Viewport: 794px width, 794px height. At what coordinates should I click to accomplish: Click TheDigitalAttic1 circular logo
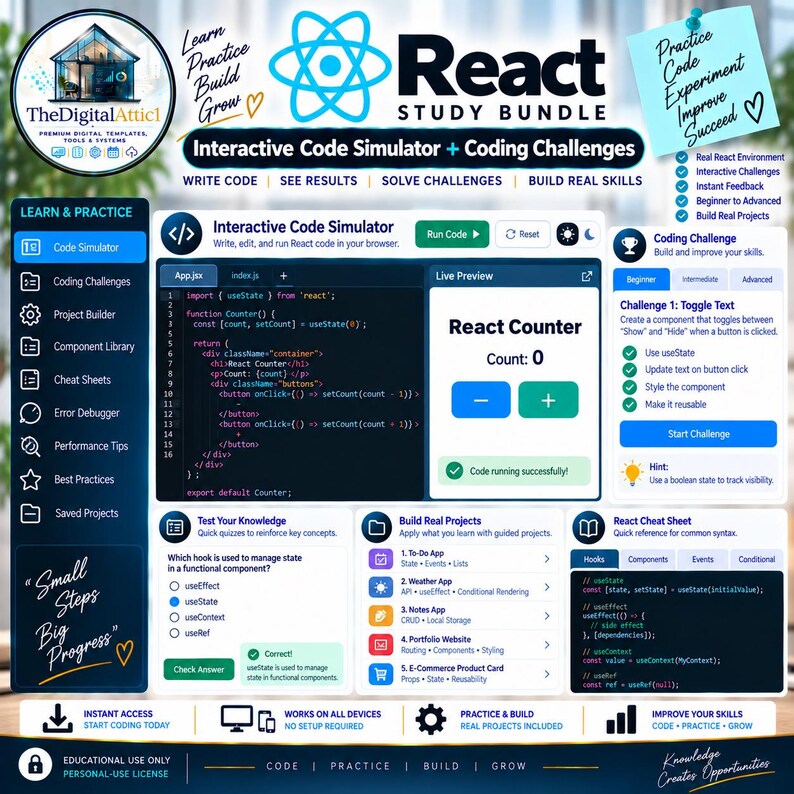93,92
